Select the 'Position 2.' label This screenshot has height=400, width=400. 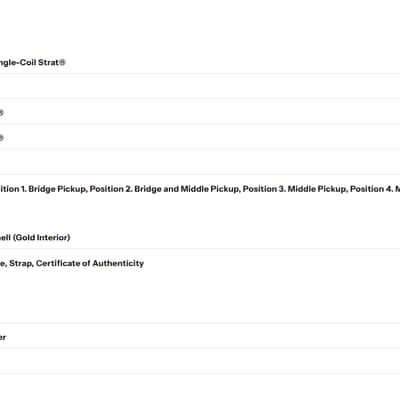point(111,189)
